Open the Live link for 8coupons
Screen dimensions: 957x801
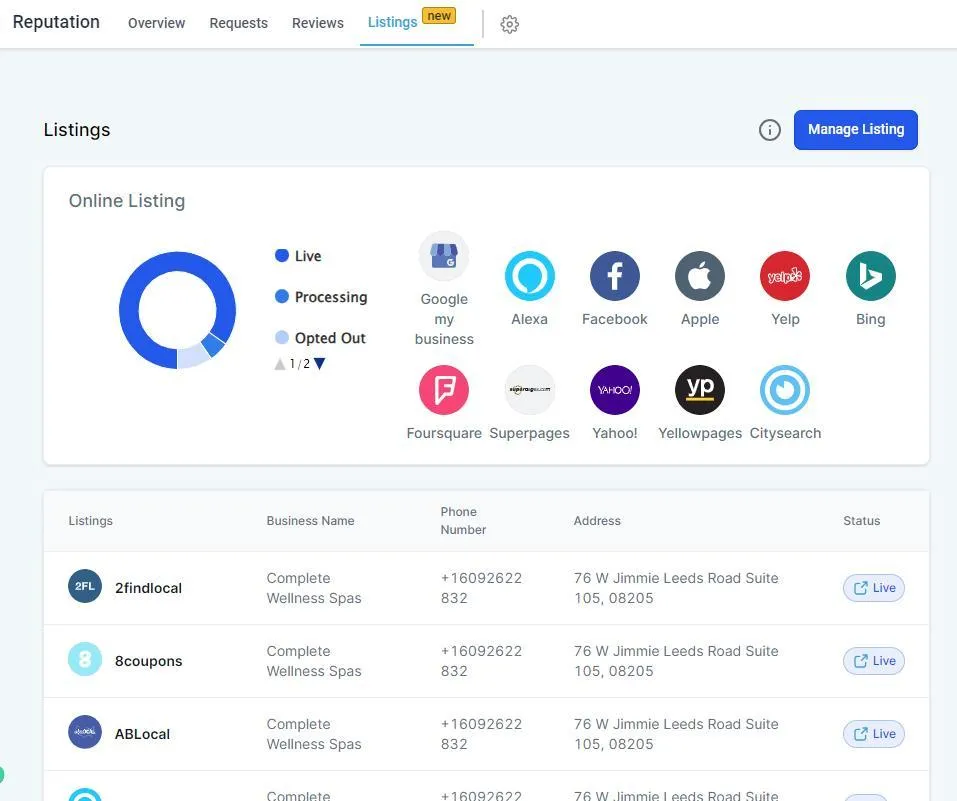click(x=874, y=661)
